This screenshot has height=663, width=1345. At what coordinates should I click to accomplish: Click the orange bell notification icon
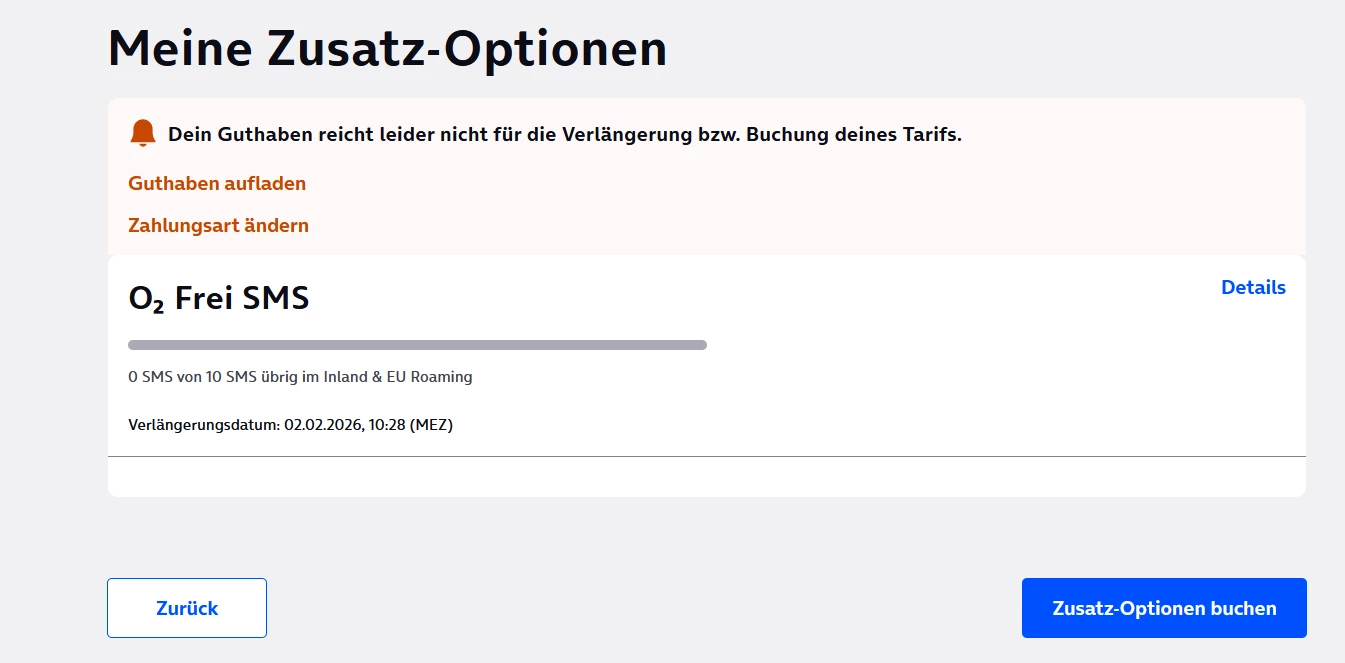(143, 133)
